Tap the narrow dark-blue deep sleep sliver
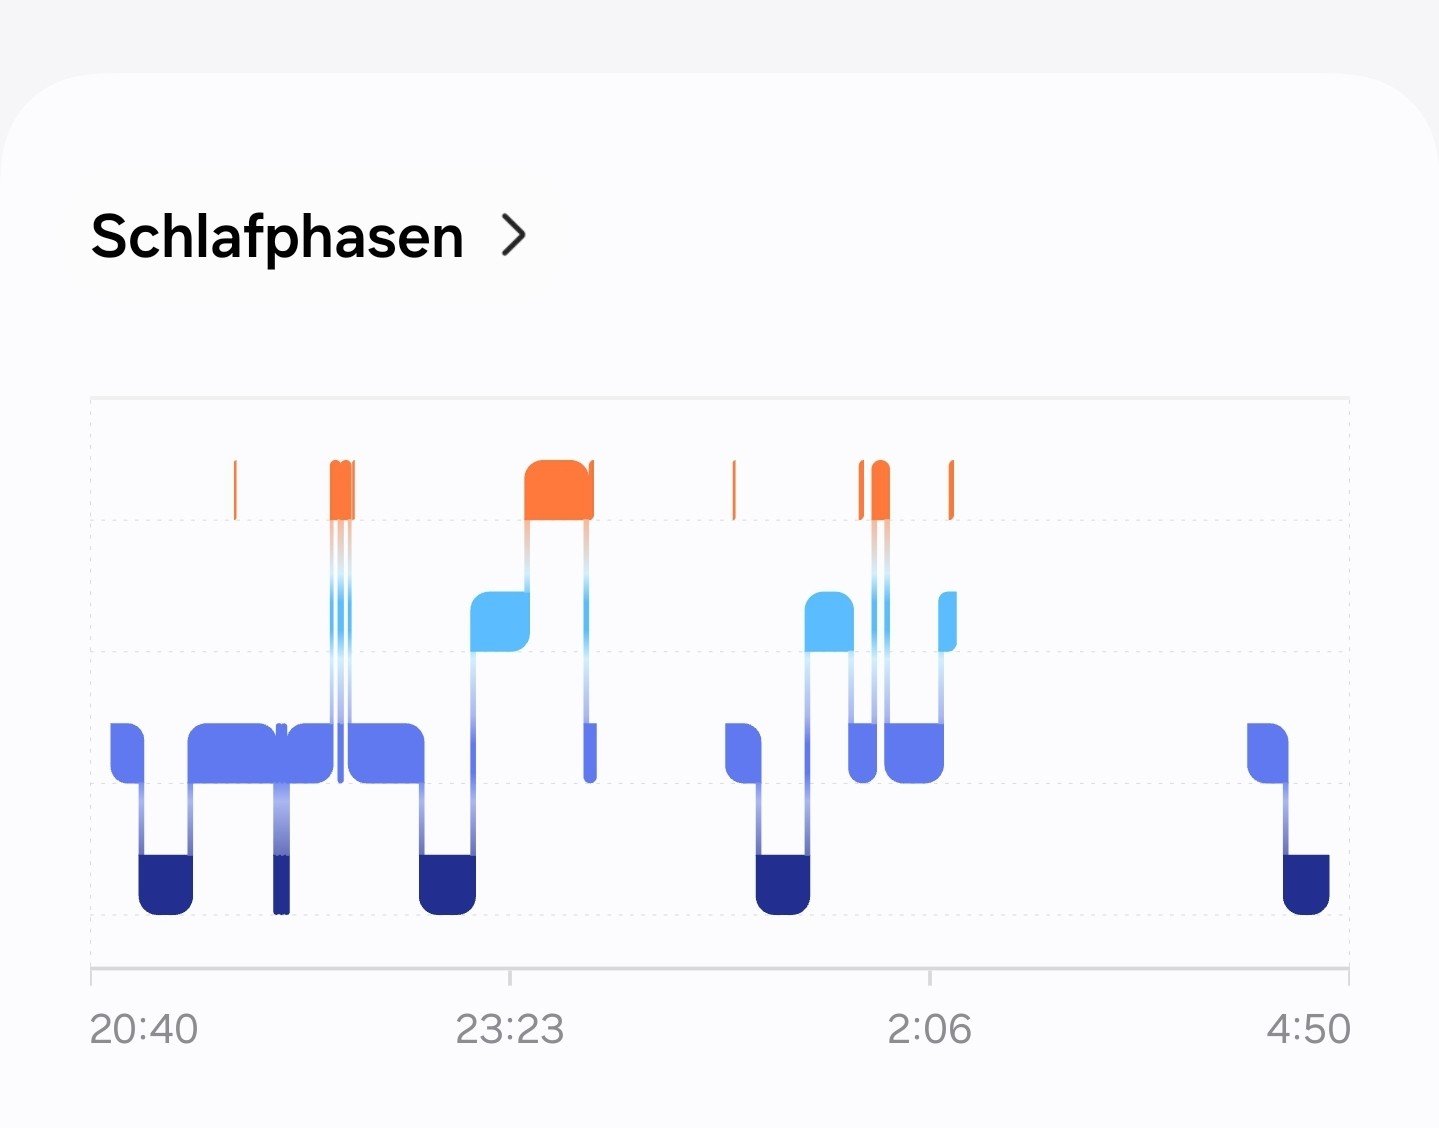This screenshot has height=1128, width=1439. click(281, 884)
